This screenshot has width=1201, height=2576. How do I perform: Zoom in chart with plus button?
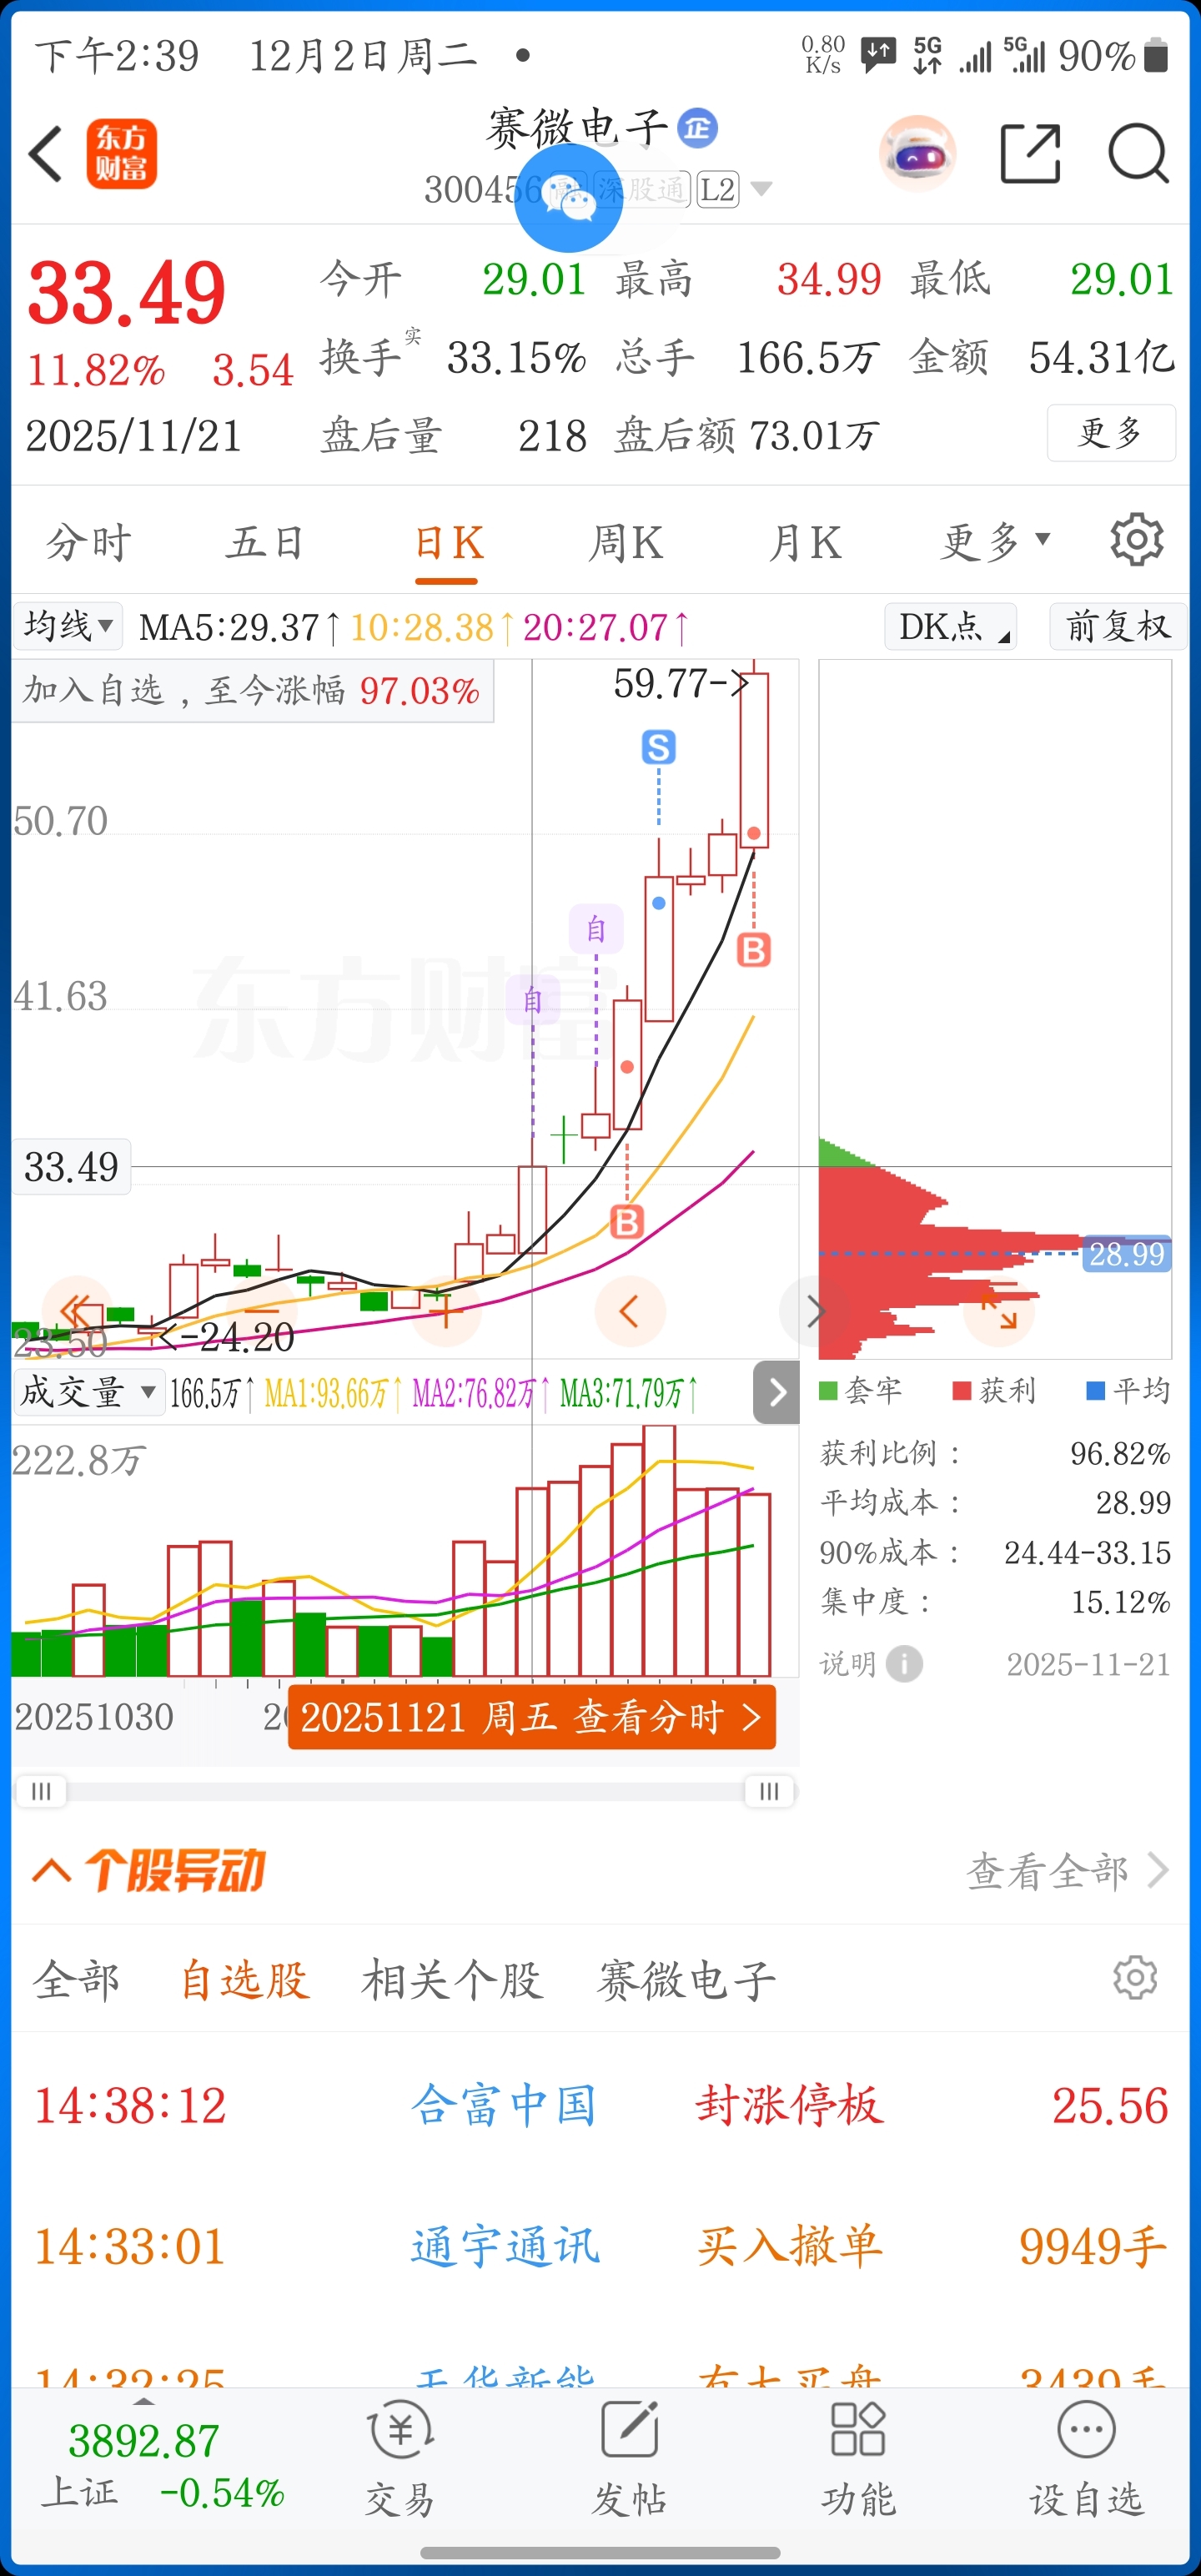tap(445, 1311)
